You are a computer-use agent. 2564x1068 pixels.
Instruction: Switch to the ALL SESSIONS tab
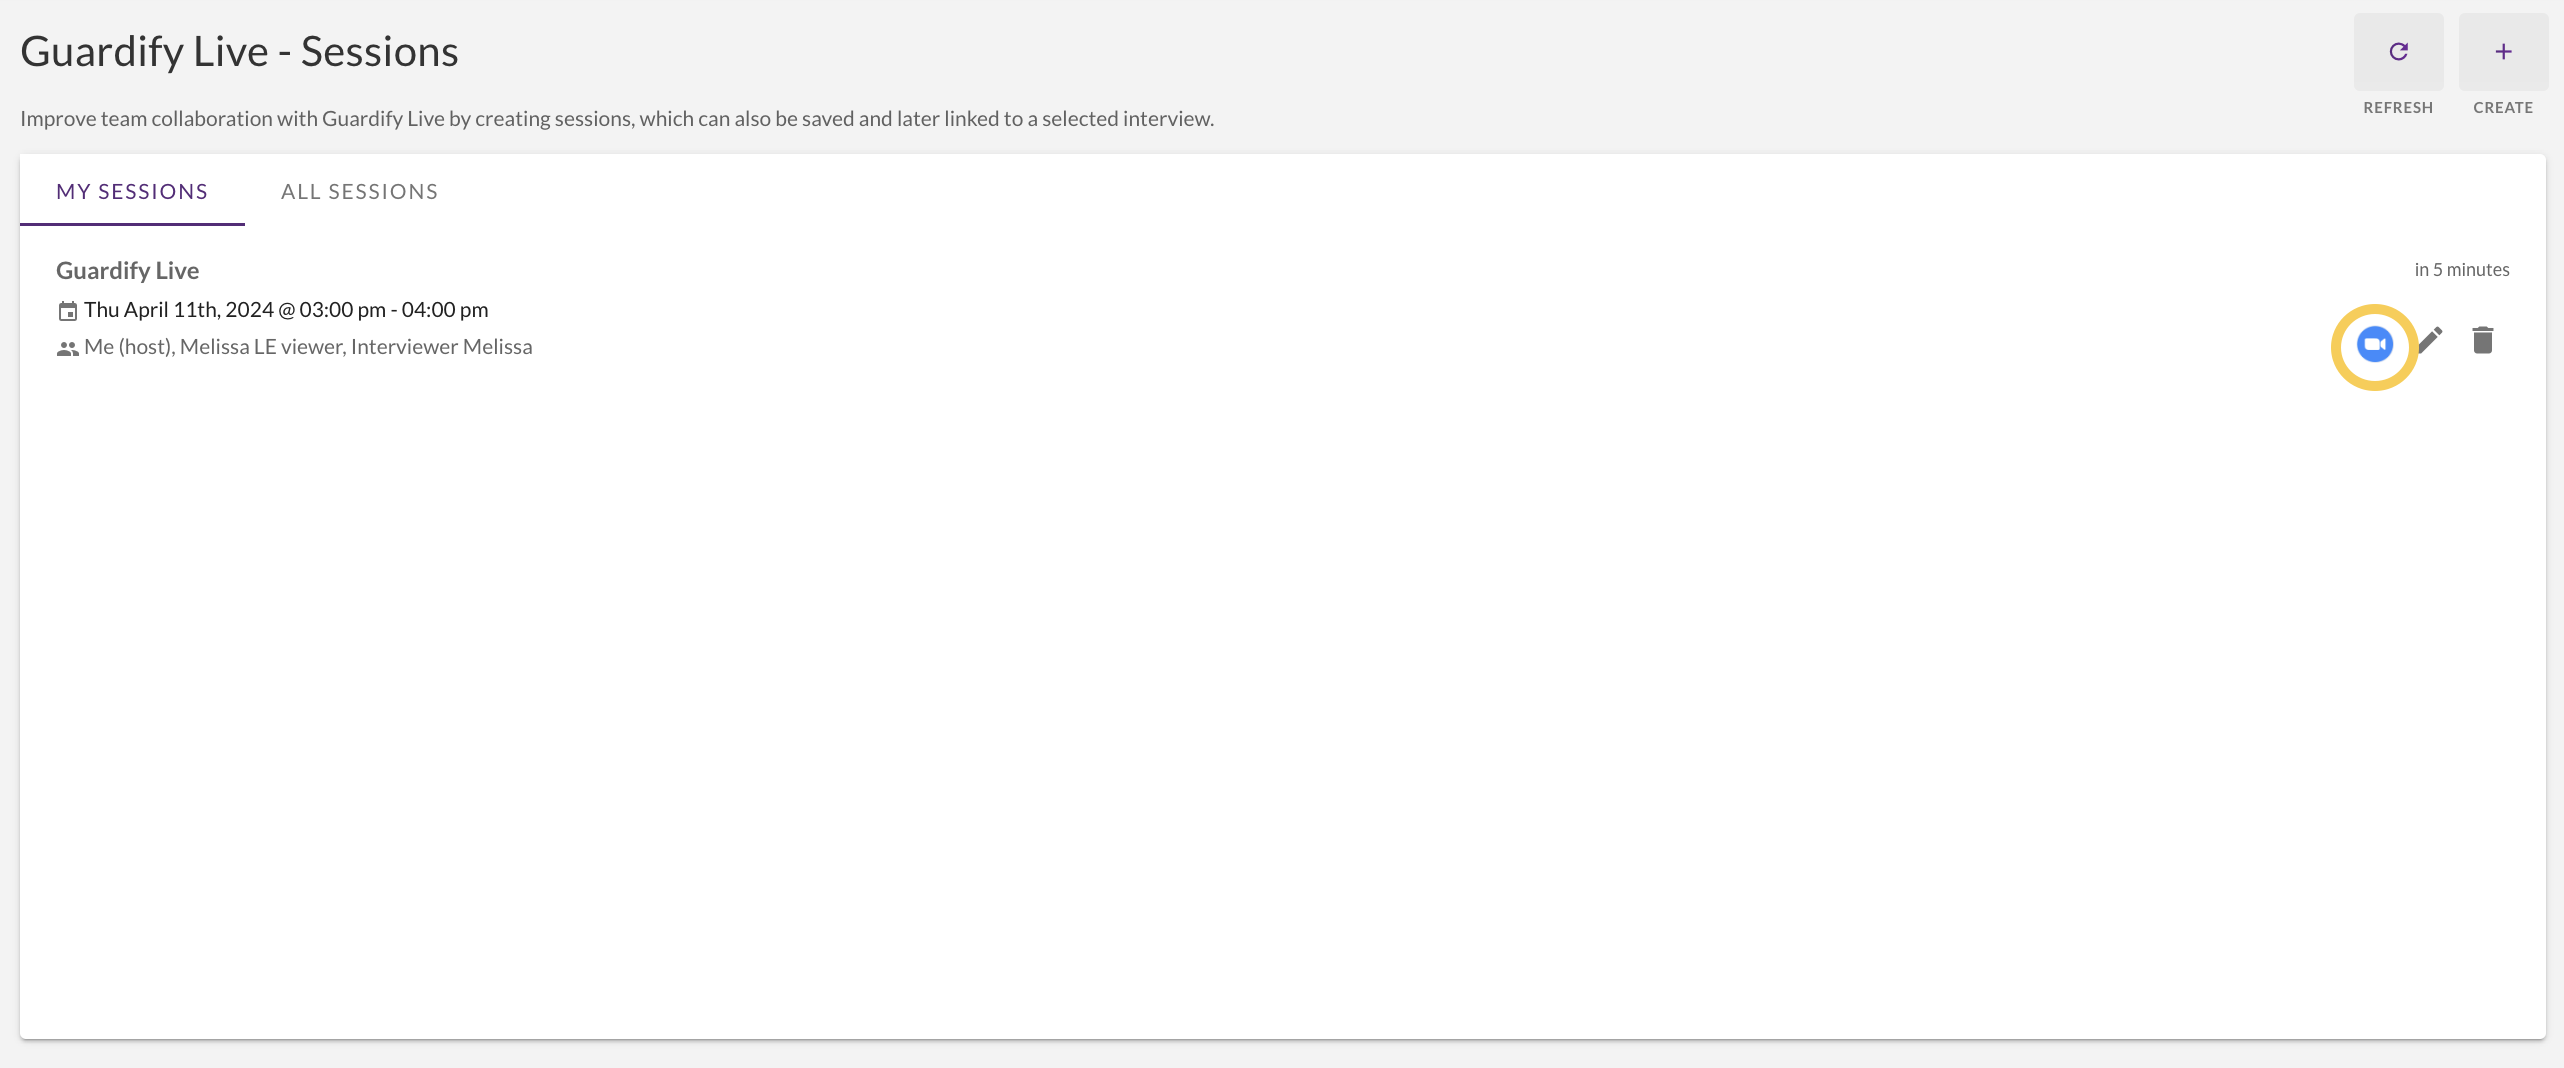359,191
